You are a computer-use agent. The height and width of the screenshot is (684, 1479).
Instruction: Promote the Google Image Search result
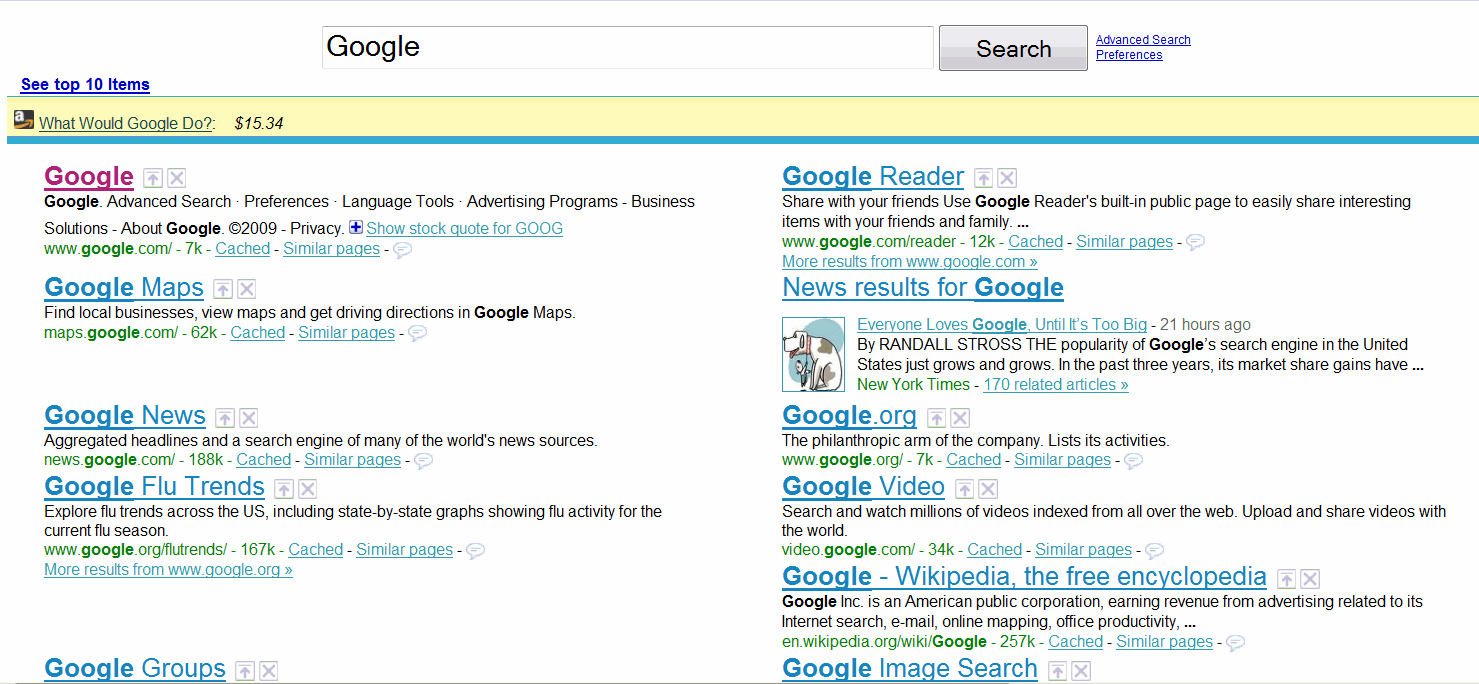pyautogui.click(x=1057, y=670)
